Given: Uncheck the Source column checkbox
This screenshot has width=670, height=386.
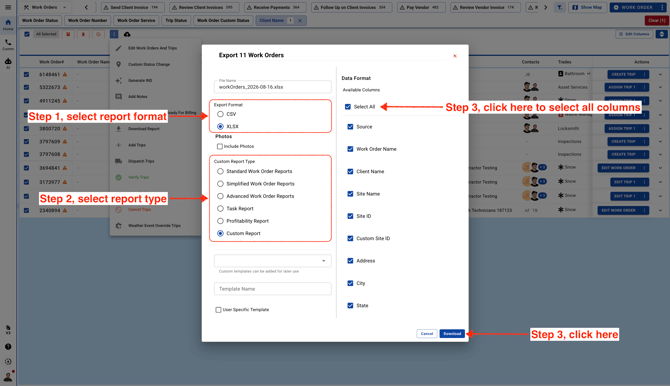Looking at the screenshot, I should 350,127.
